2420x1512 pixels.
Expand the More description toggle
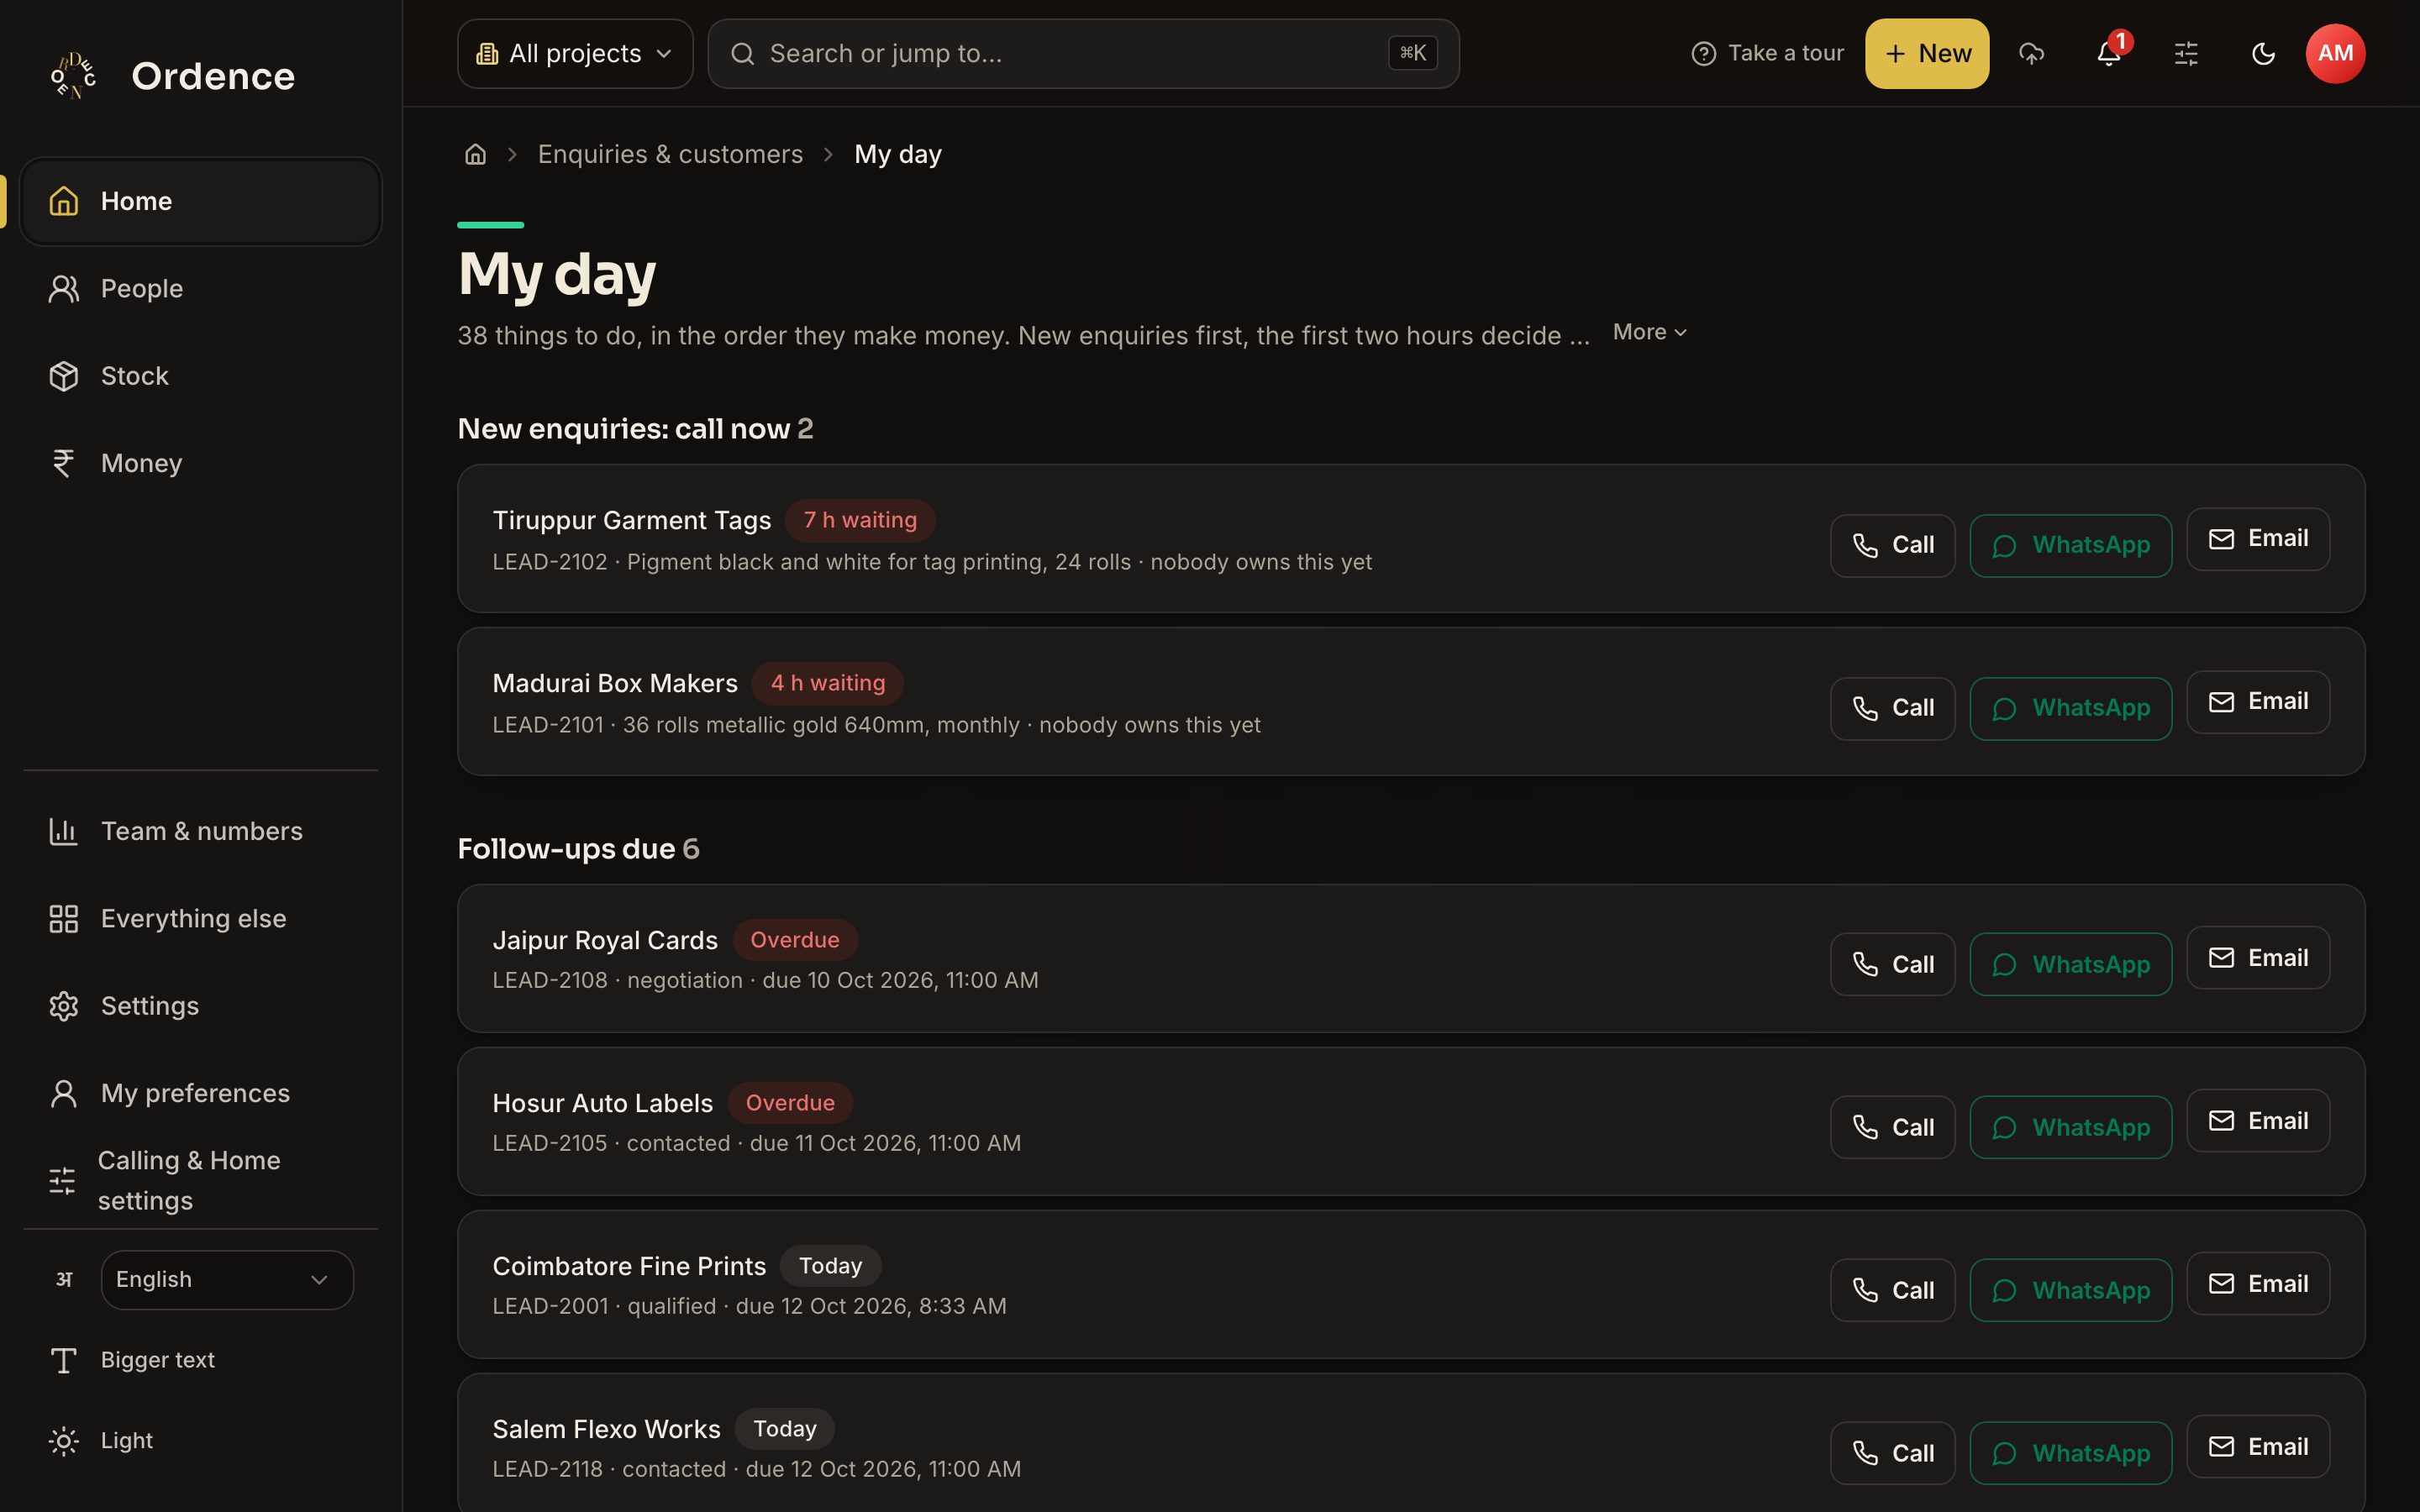click(x=1650, y=331)
